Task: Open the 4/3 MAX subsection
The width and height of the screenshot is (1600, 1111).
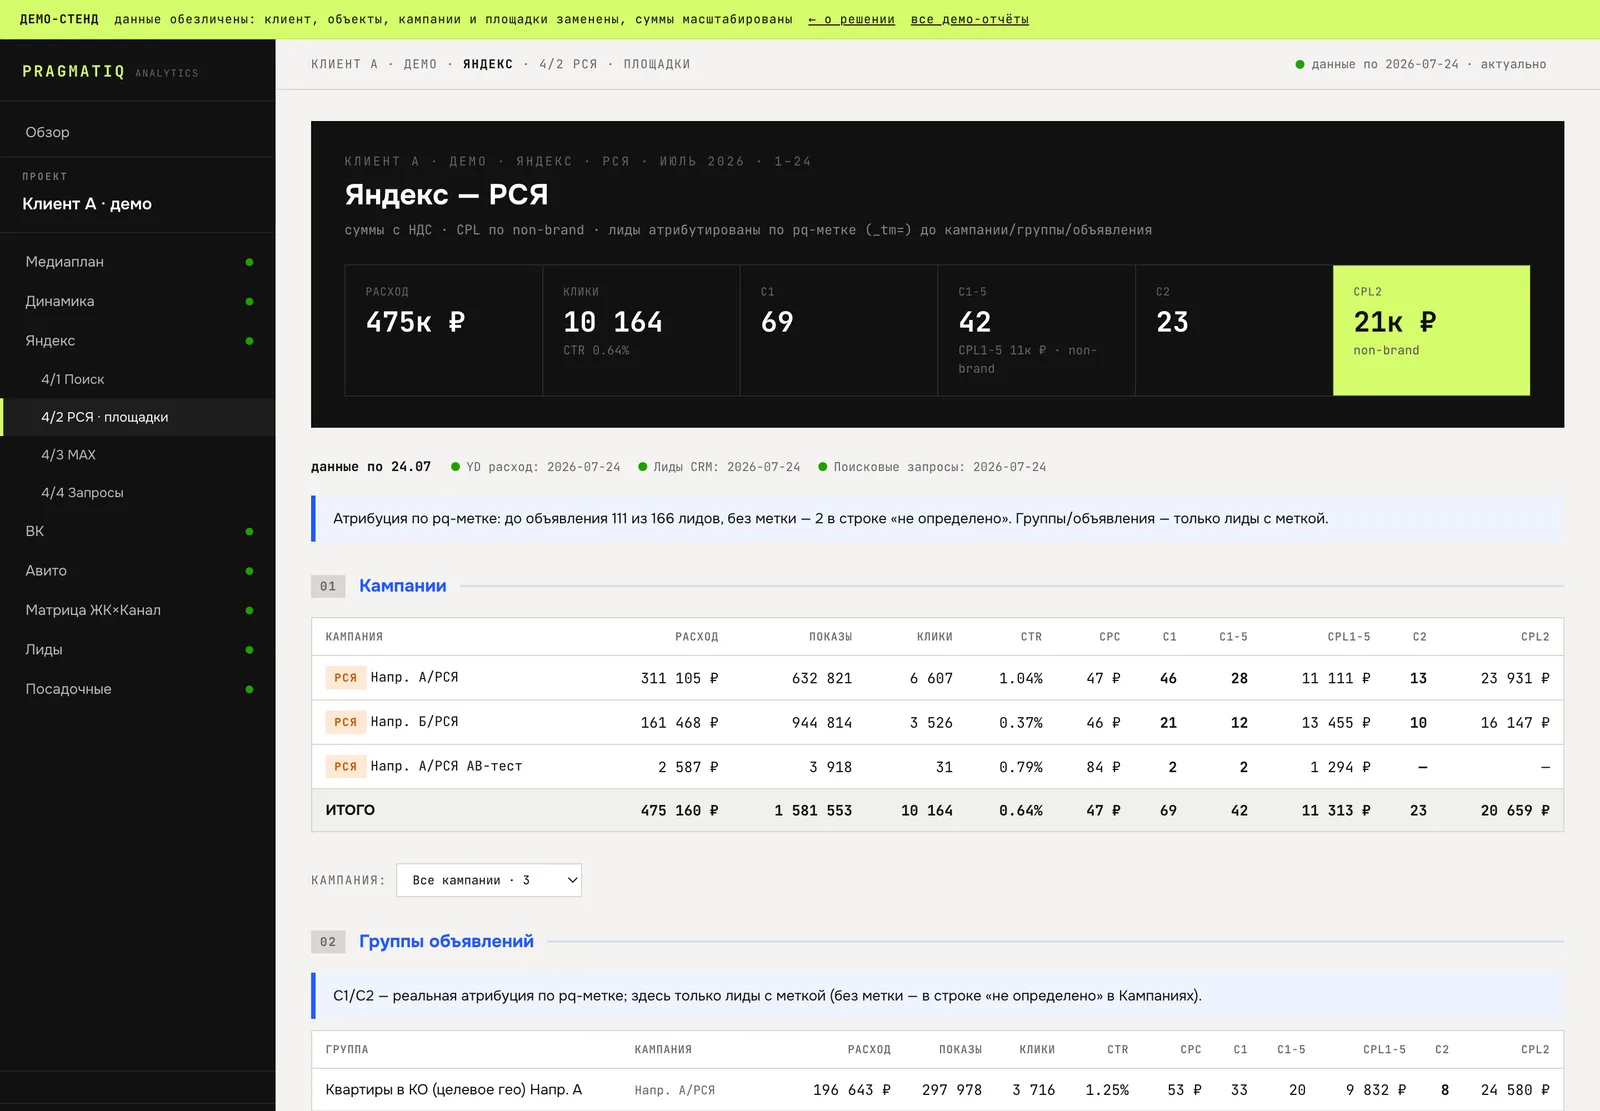Action: point(137,455)
